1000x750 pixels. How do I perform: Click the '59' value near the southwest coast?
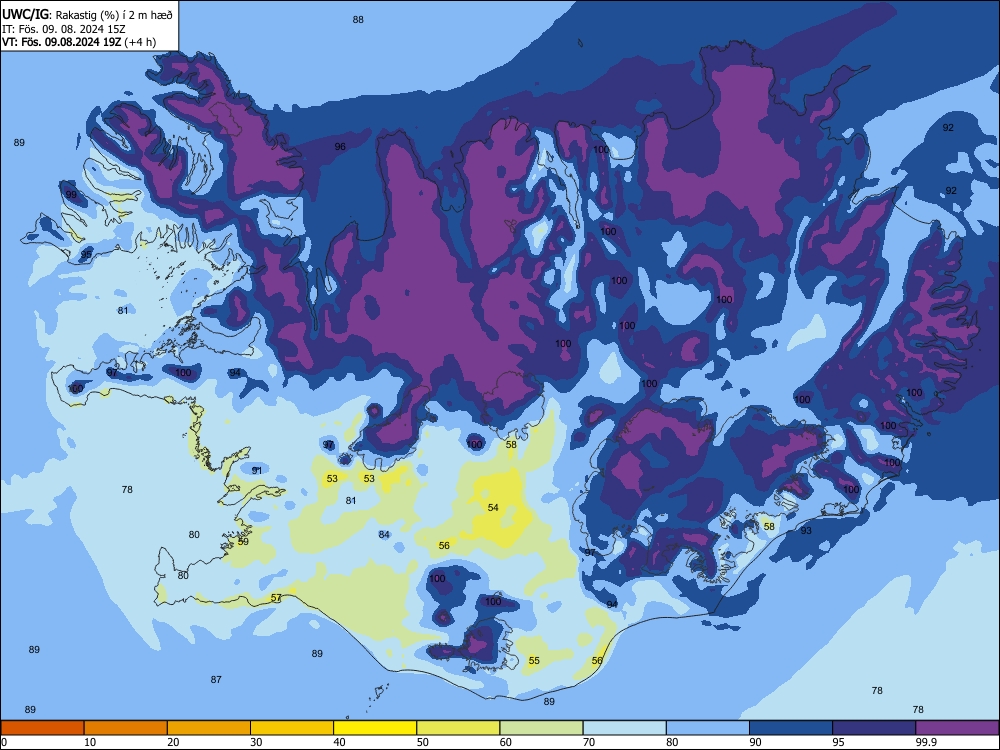(243, 541)
